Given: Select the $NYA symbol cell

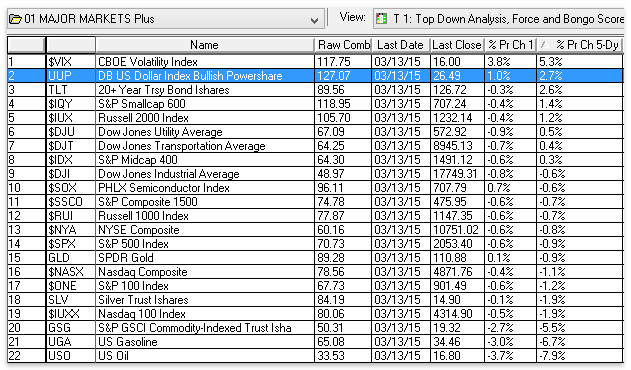Looking at the screenshot, I should pos(71,229).
